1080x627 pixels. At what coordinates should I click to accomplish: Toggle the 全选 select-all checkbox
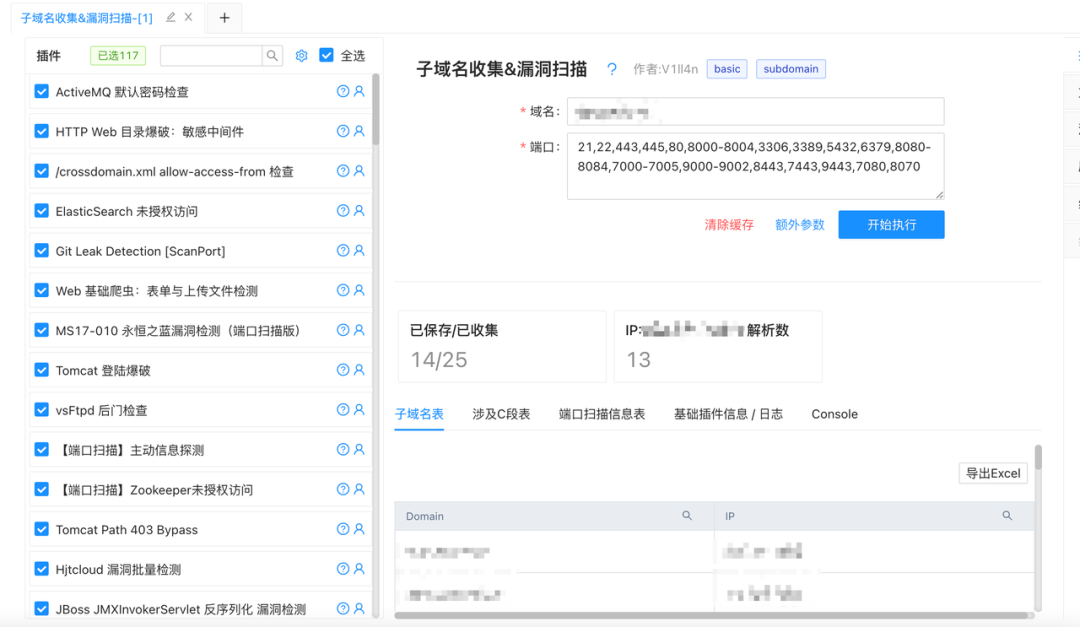(326, 55)
